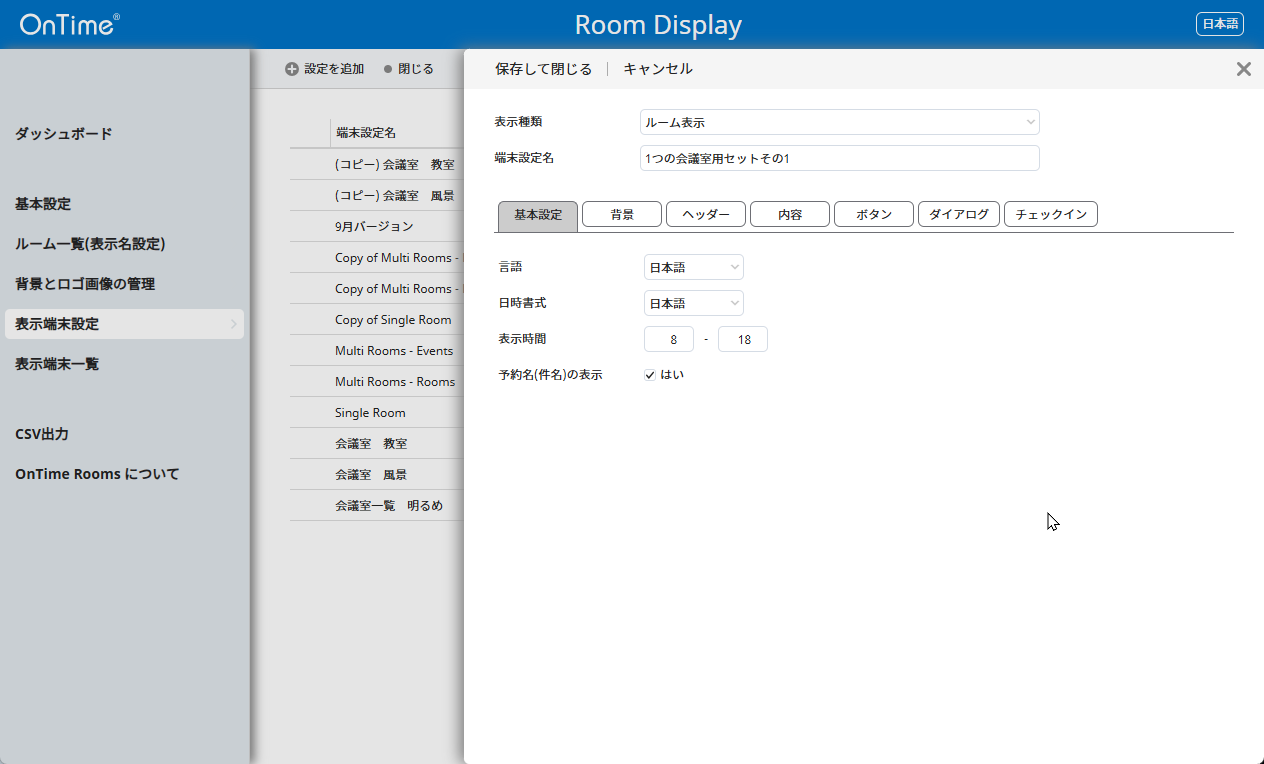Viewport: 1264px width, 764px height.
Task: Select 背景とロゴ画像の管理 in the sidebar
Action: (85, 284)
